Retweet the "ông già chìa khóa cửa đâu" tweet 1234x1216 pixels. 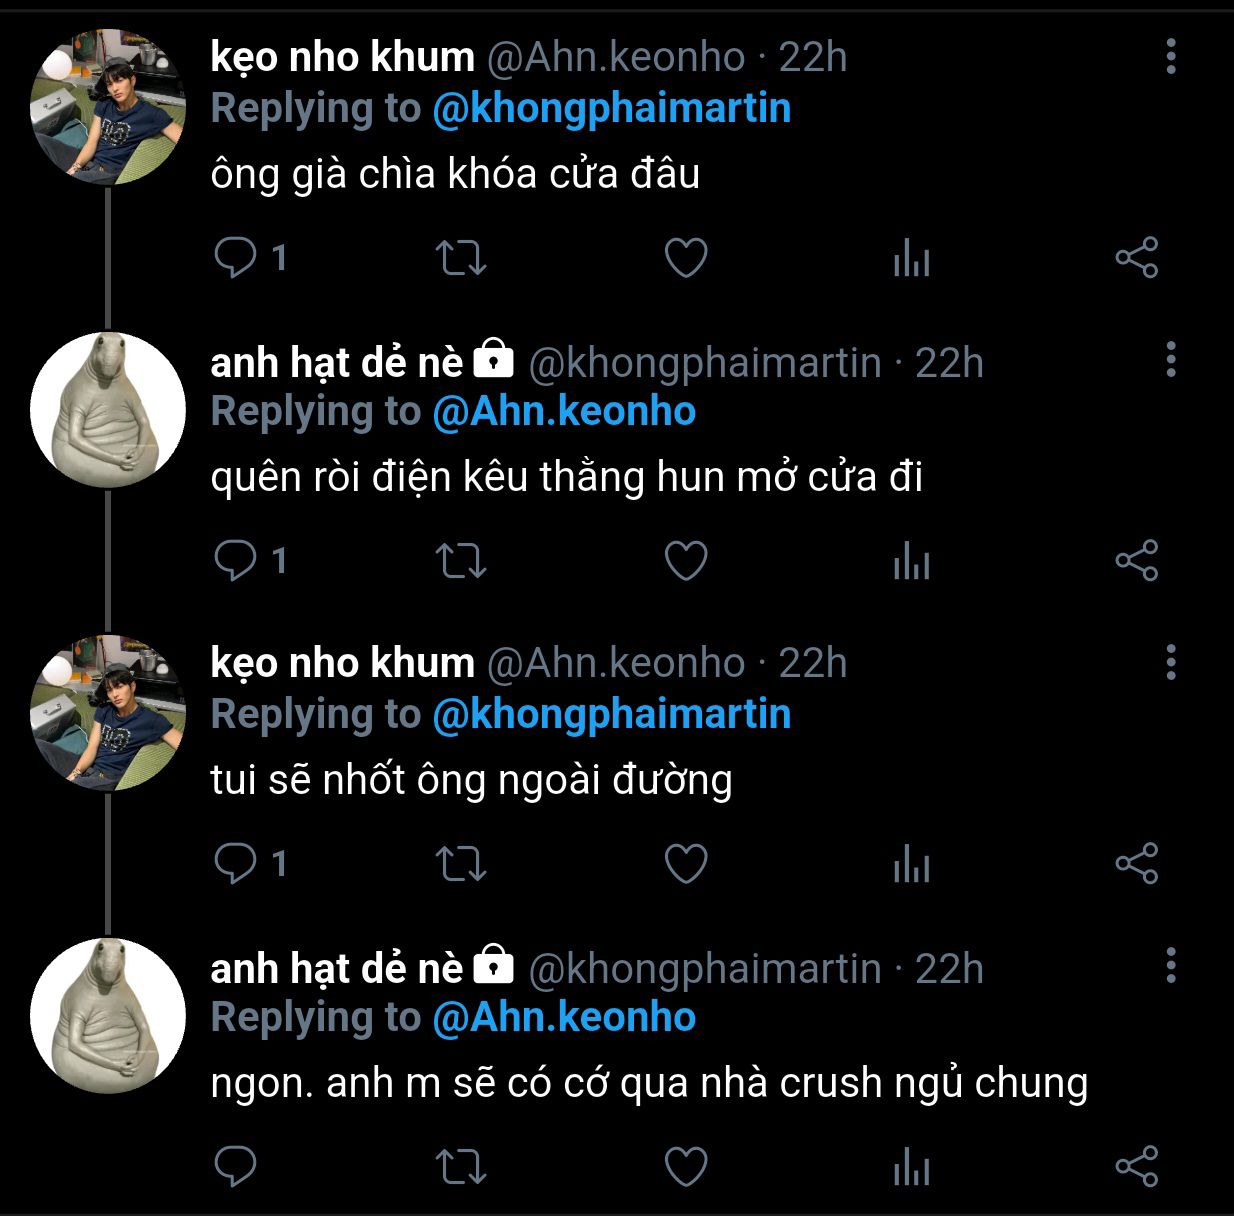pyautogui.click(x=461, y=258)
